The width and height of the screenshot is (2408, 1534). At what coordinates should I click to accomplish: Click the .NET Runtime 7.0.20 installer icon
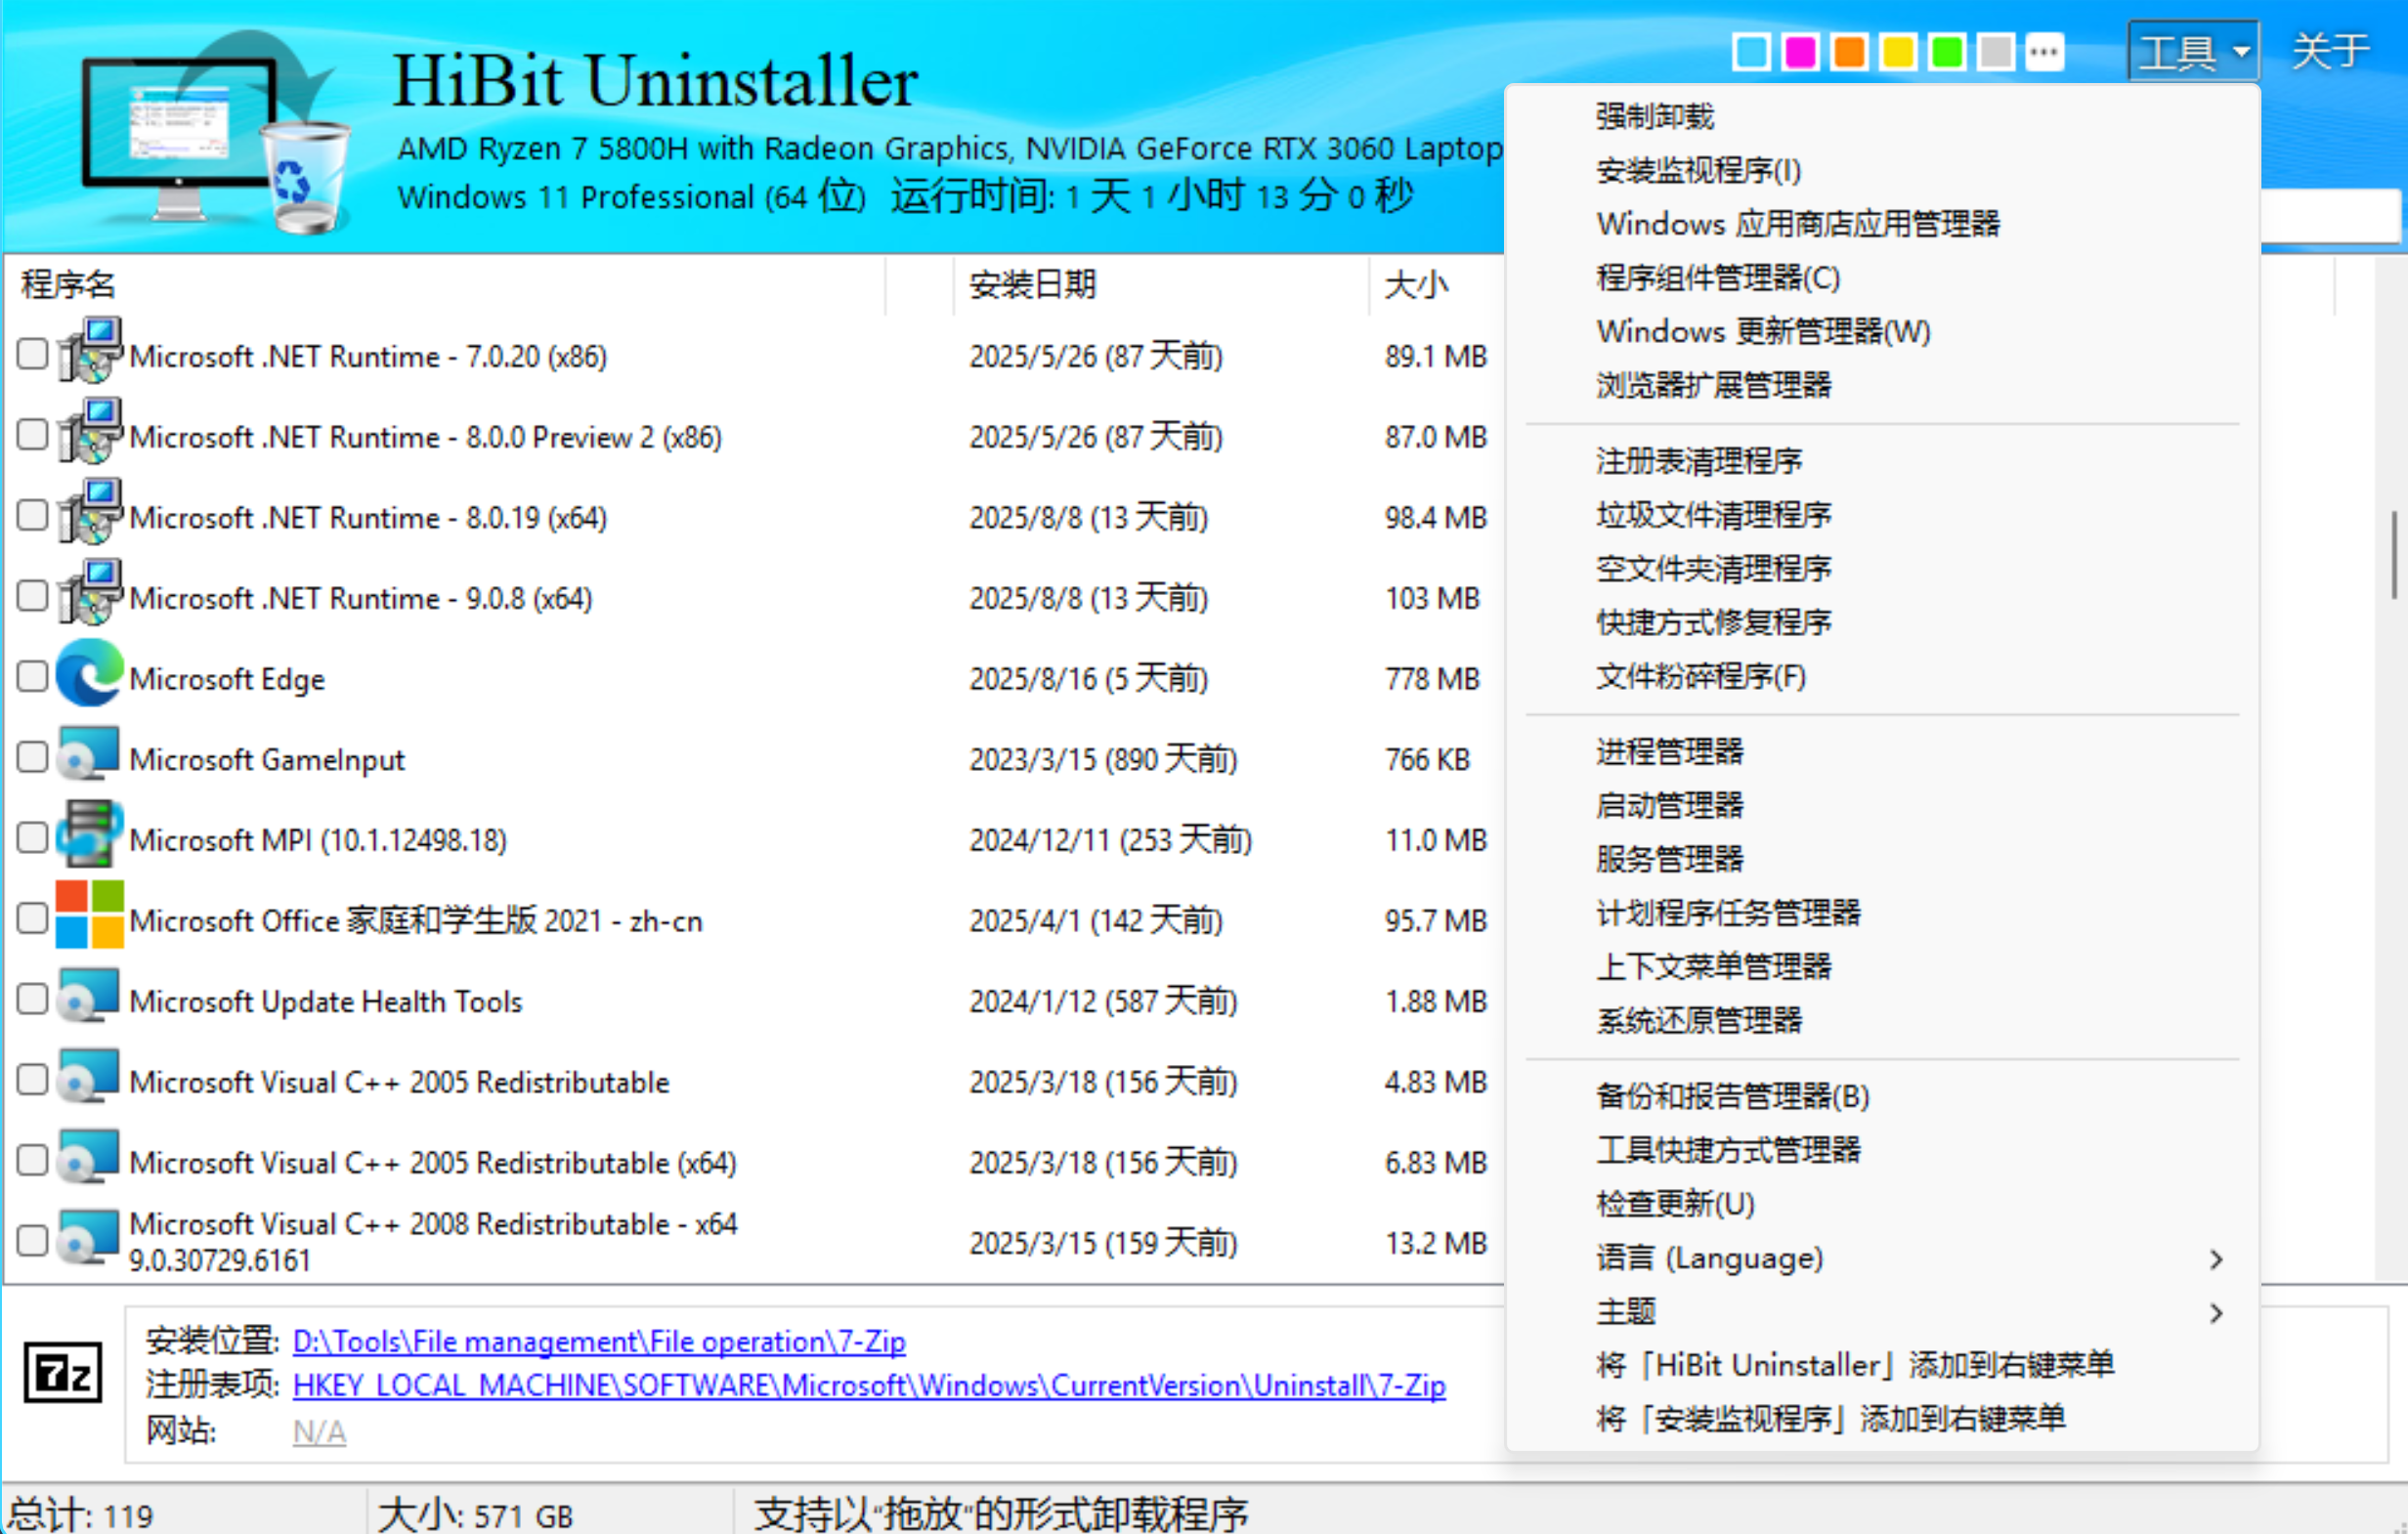[x=89, y=351]
